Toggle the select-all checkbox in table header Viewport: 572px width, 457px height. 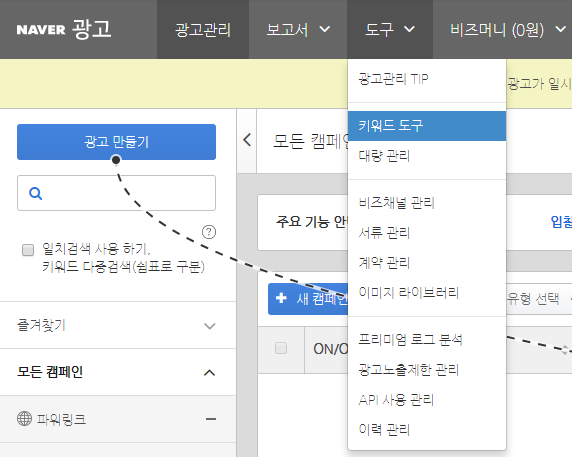click(x=281, y=348)
